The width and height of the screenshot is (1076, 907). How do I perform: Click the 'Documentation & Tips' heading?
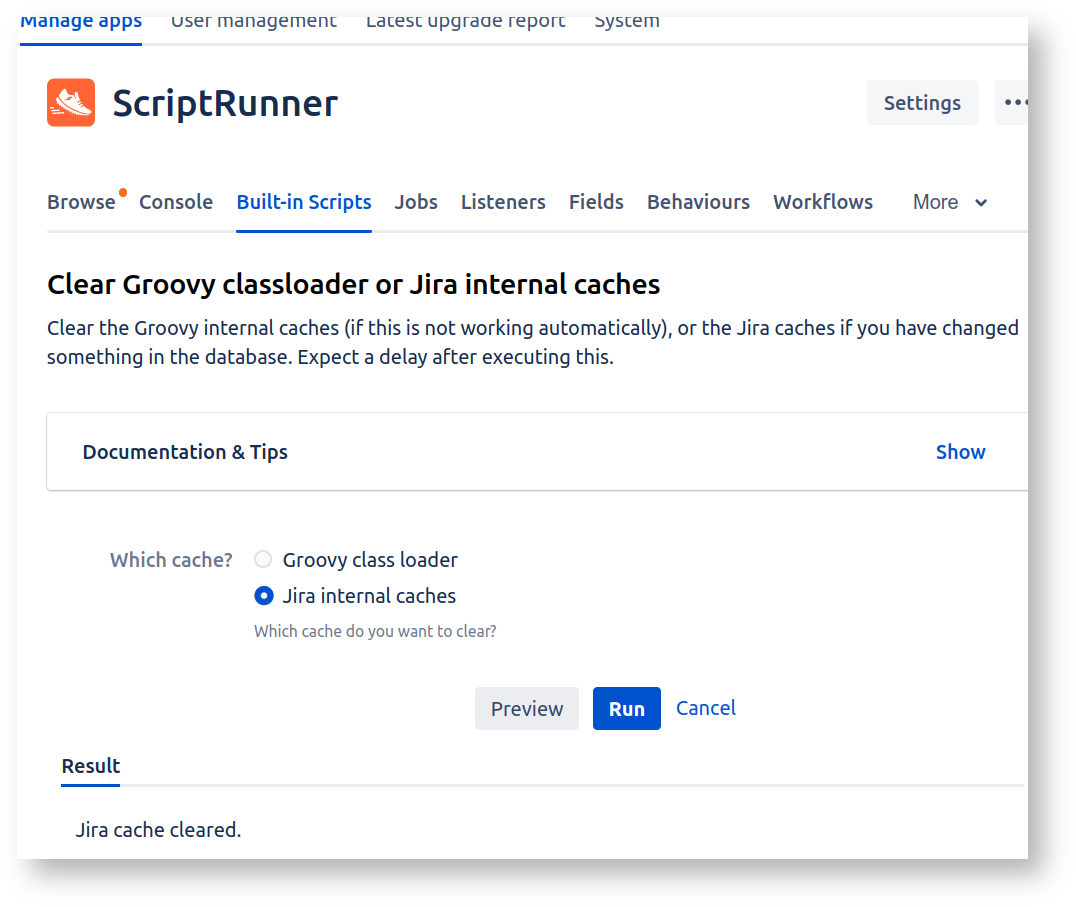pyautogui.click(x=185, y=452)
